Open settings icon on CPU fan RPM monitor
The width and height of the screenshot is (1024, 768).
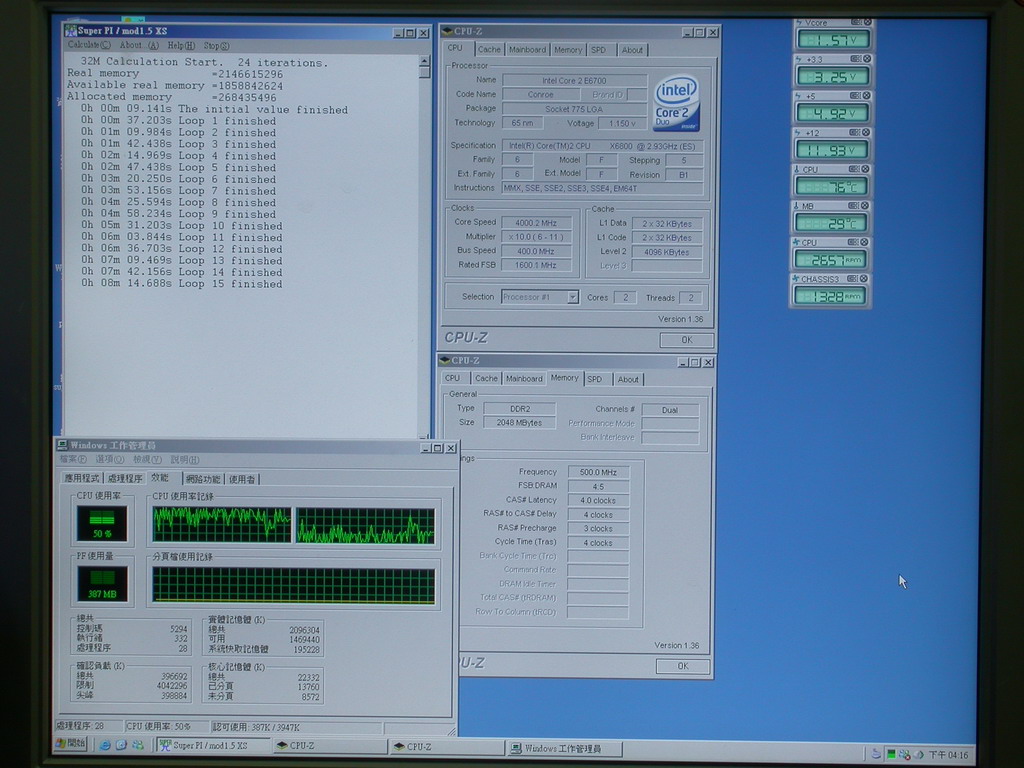853,242
